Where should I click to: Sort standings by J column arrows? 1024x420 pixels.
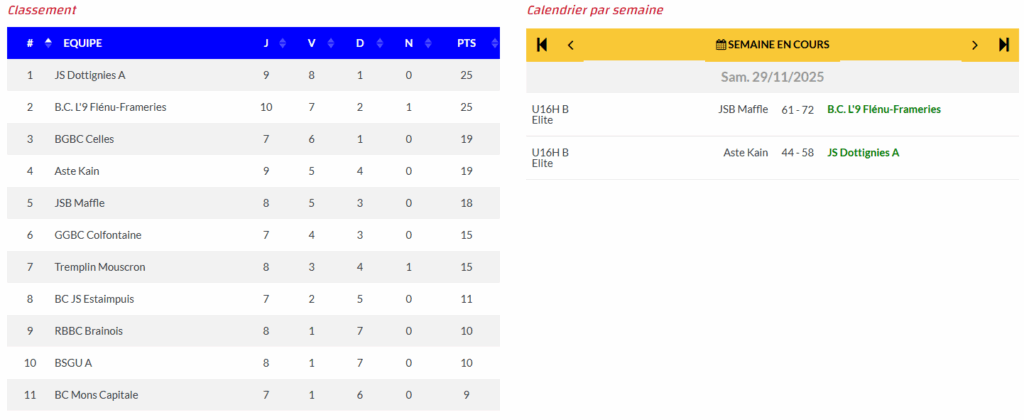click(x=282, y=43)
